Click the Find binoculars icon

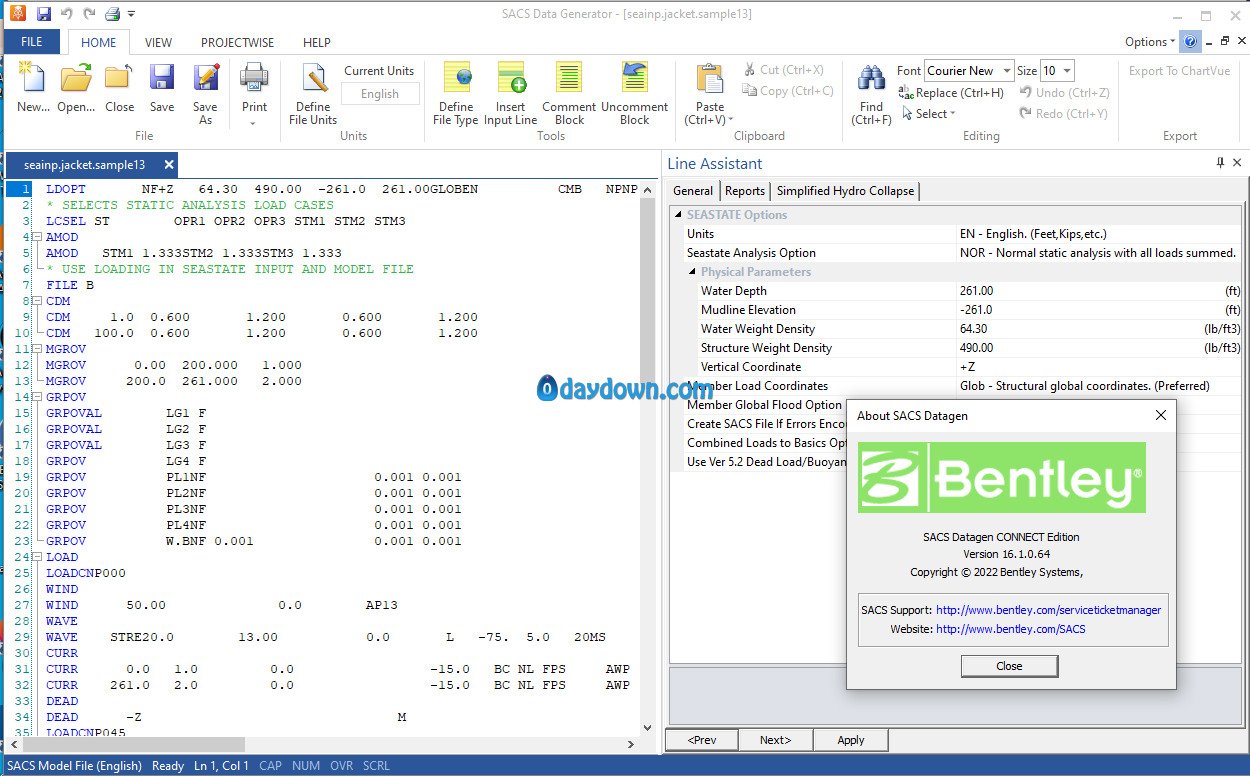(x=871, y=78)
